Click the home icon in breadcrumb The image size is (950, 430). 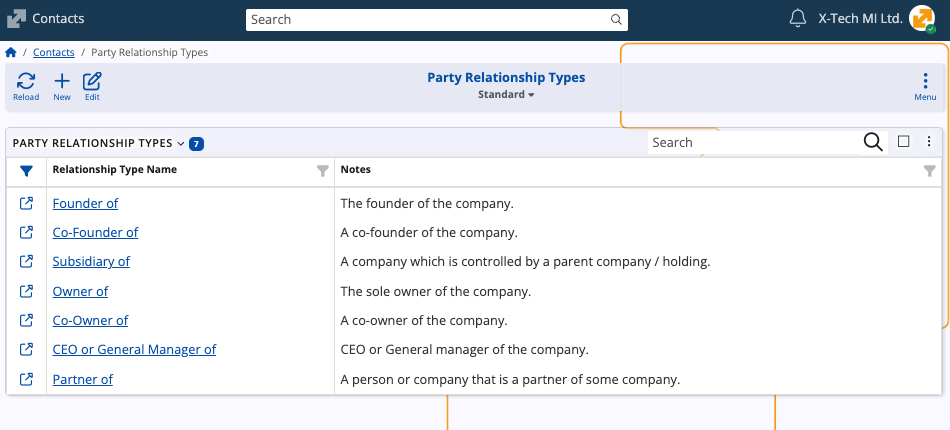tap(11, 52)
